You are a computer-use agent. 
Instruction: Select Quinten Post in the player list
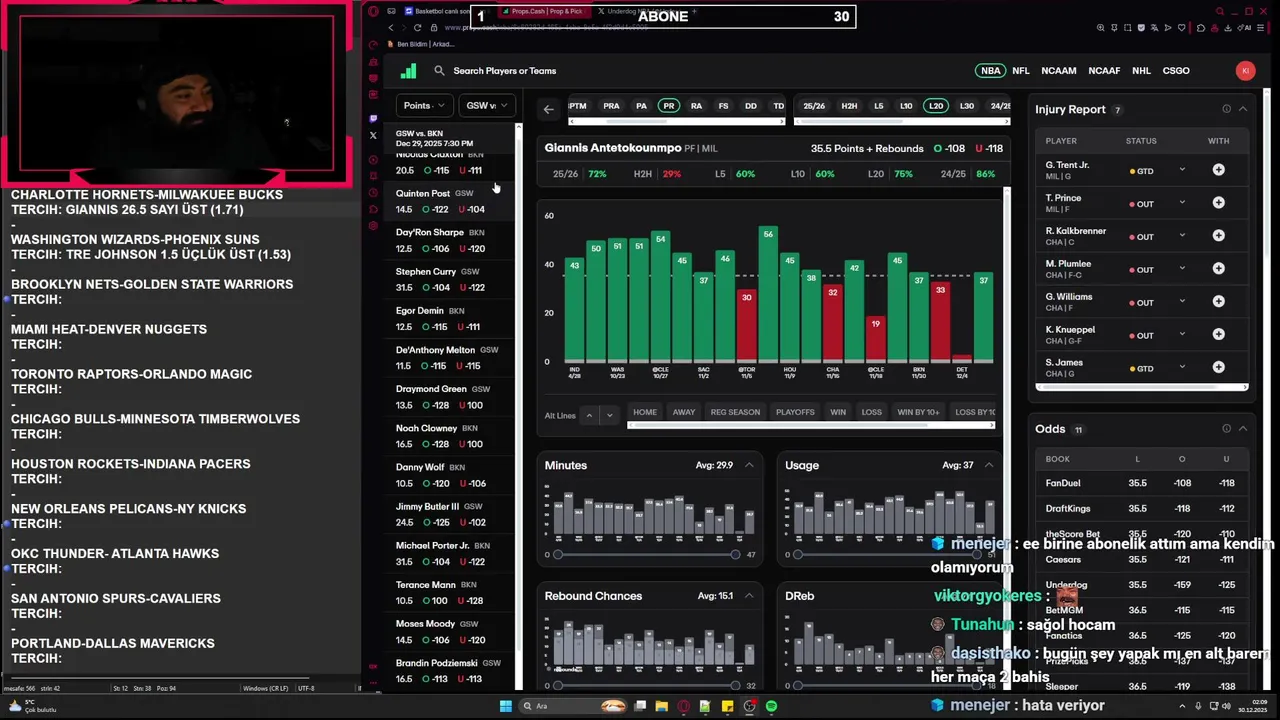[x=450, y=201]
